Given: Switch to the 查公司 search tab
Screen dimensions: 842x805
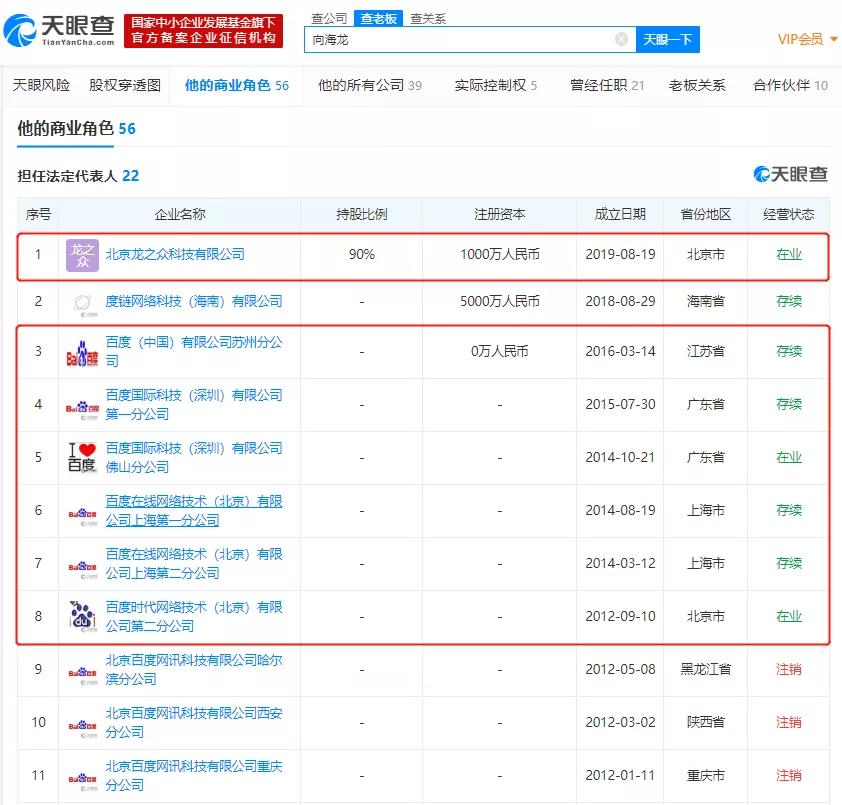Looking at the screenshot, I should [329, 18].
